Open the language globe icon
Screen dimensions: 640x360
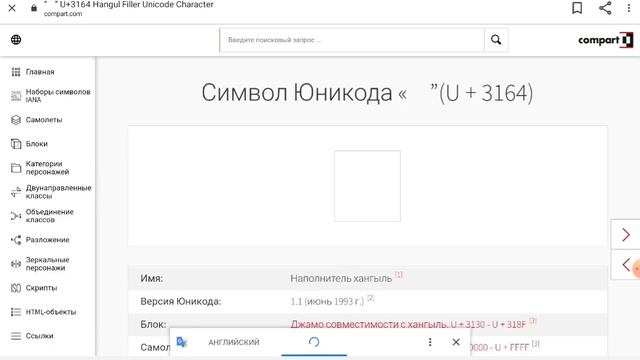tap(16, 40)
